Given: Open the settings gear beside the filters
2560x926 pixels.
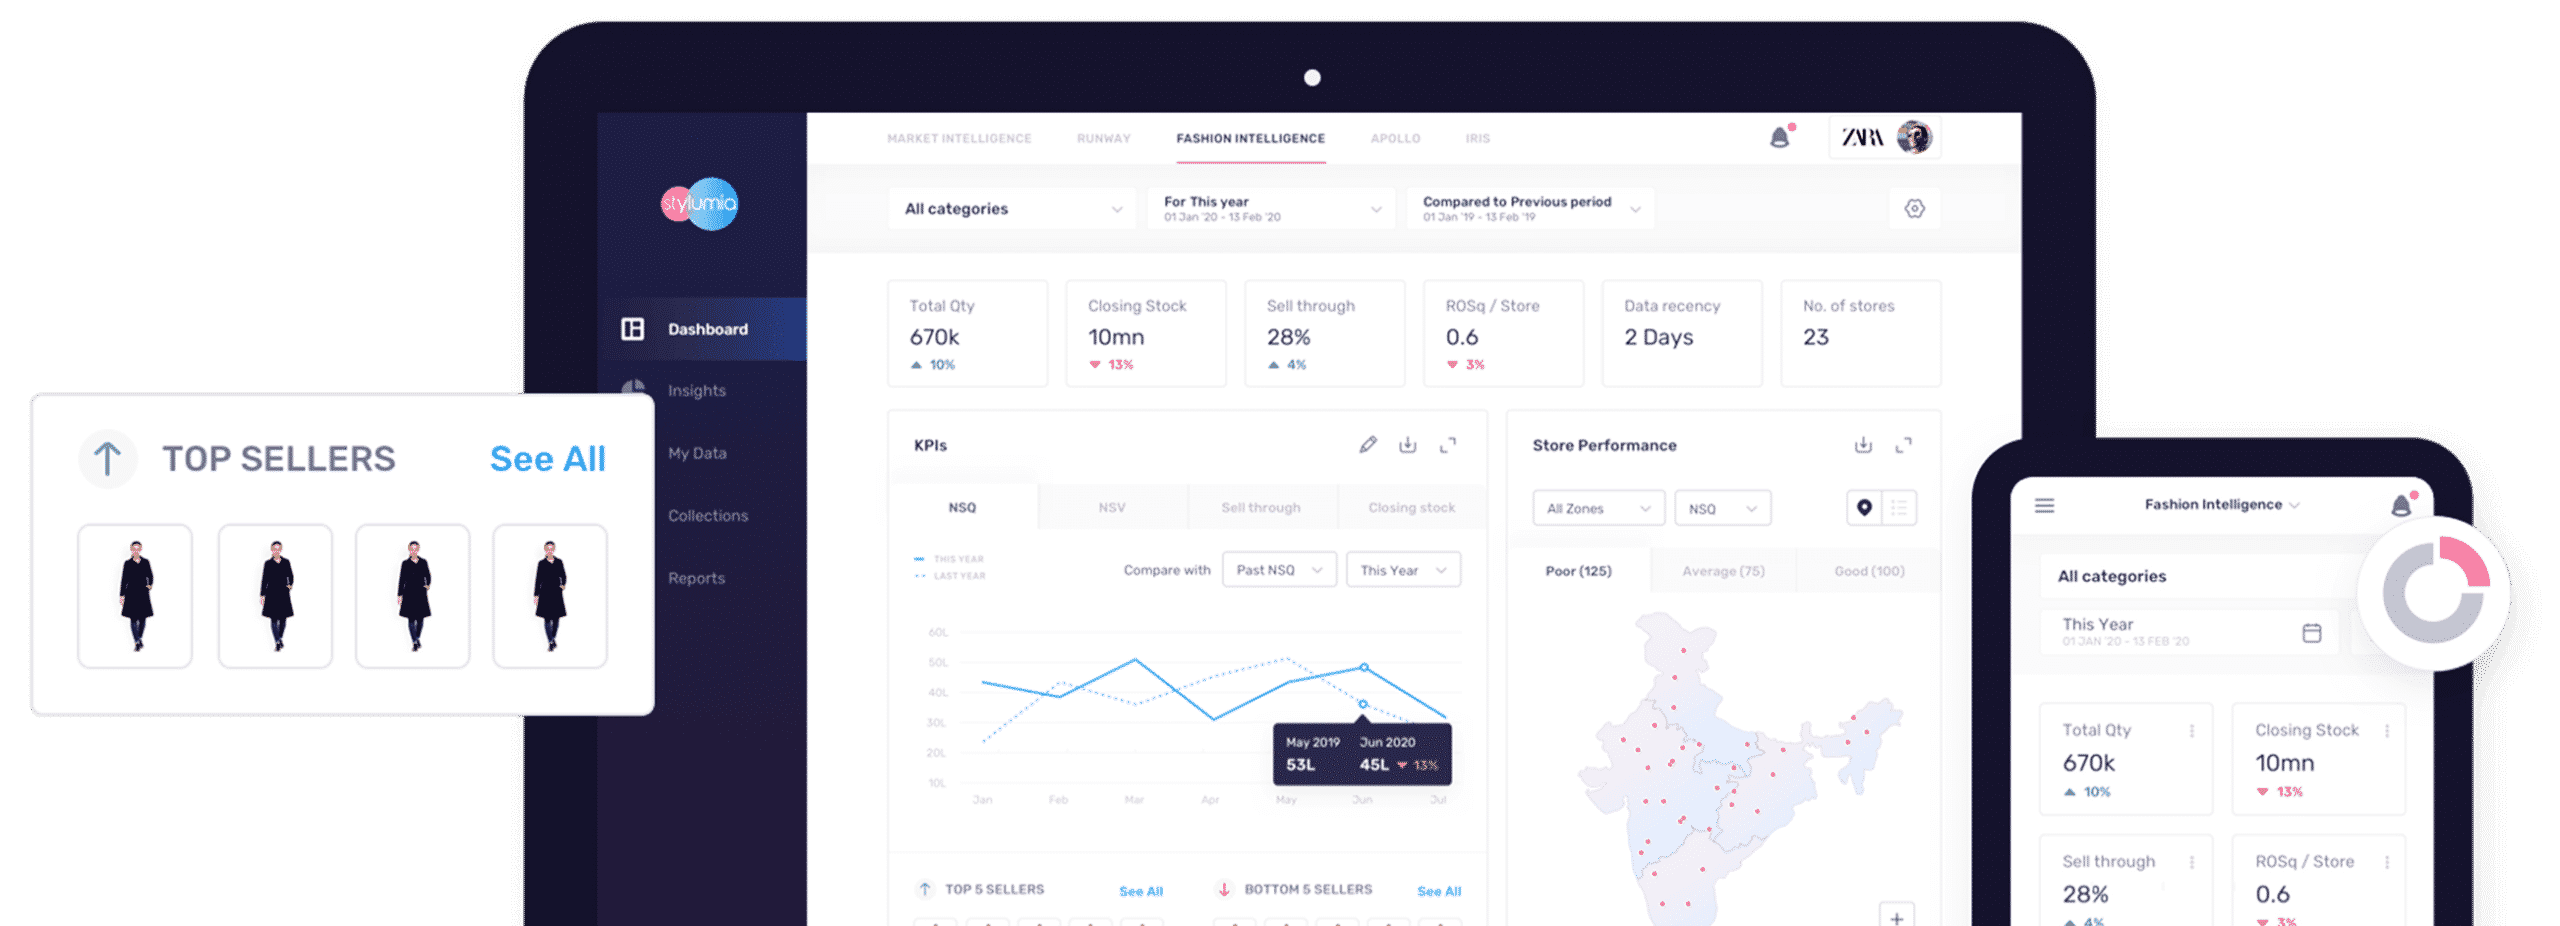Looking at the screenshot, I should pyautogui.click(x=1914, y=208).
